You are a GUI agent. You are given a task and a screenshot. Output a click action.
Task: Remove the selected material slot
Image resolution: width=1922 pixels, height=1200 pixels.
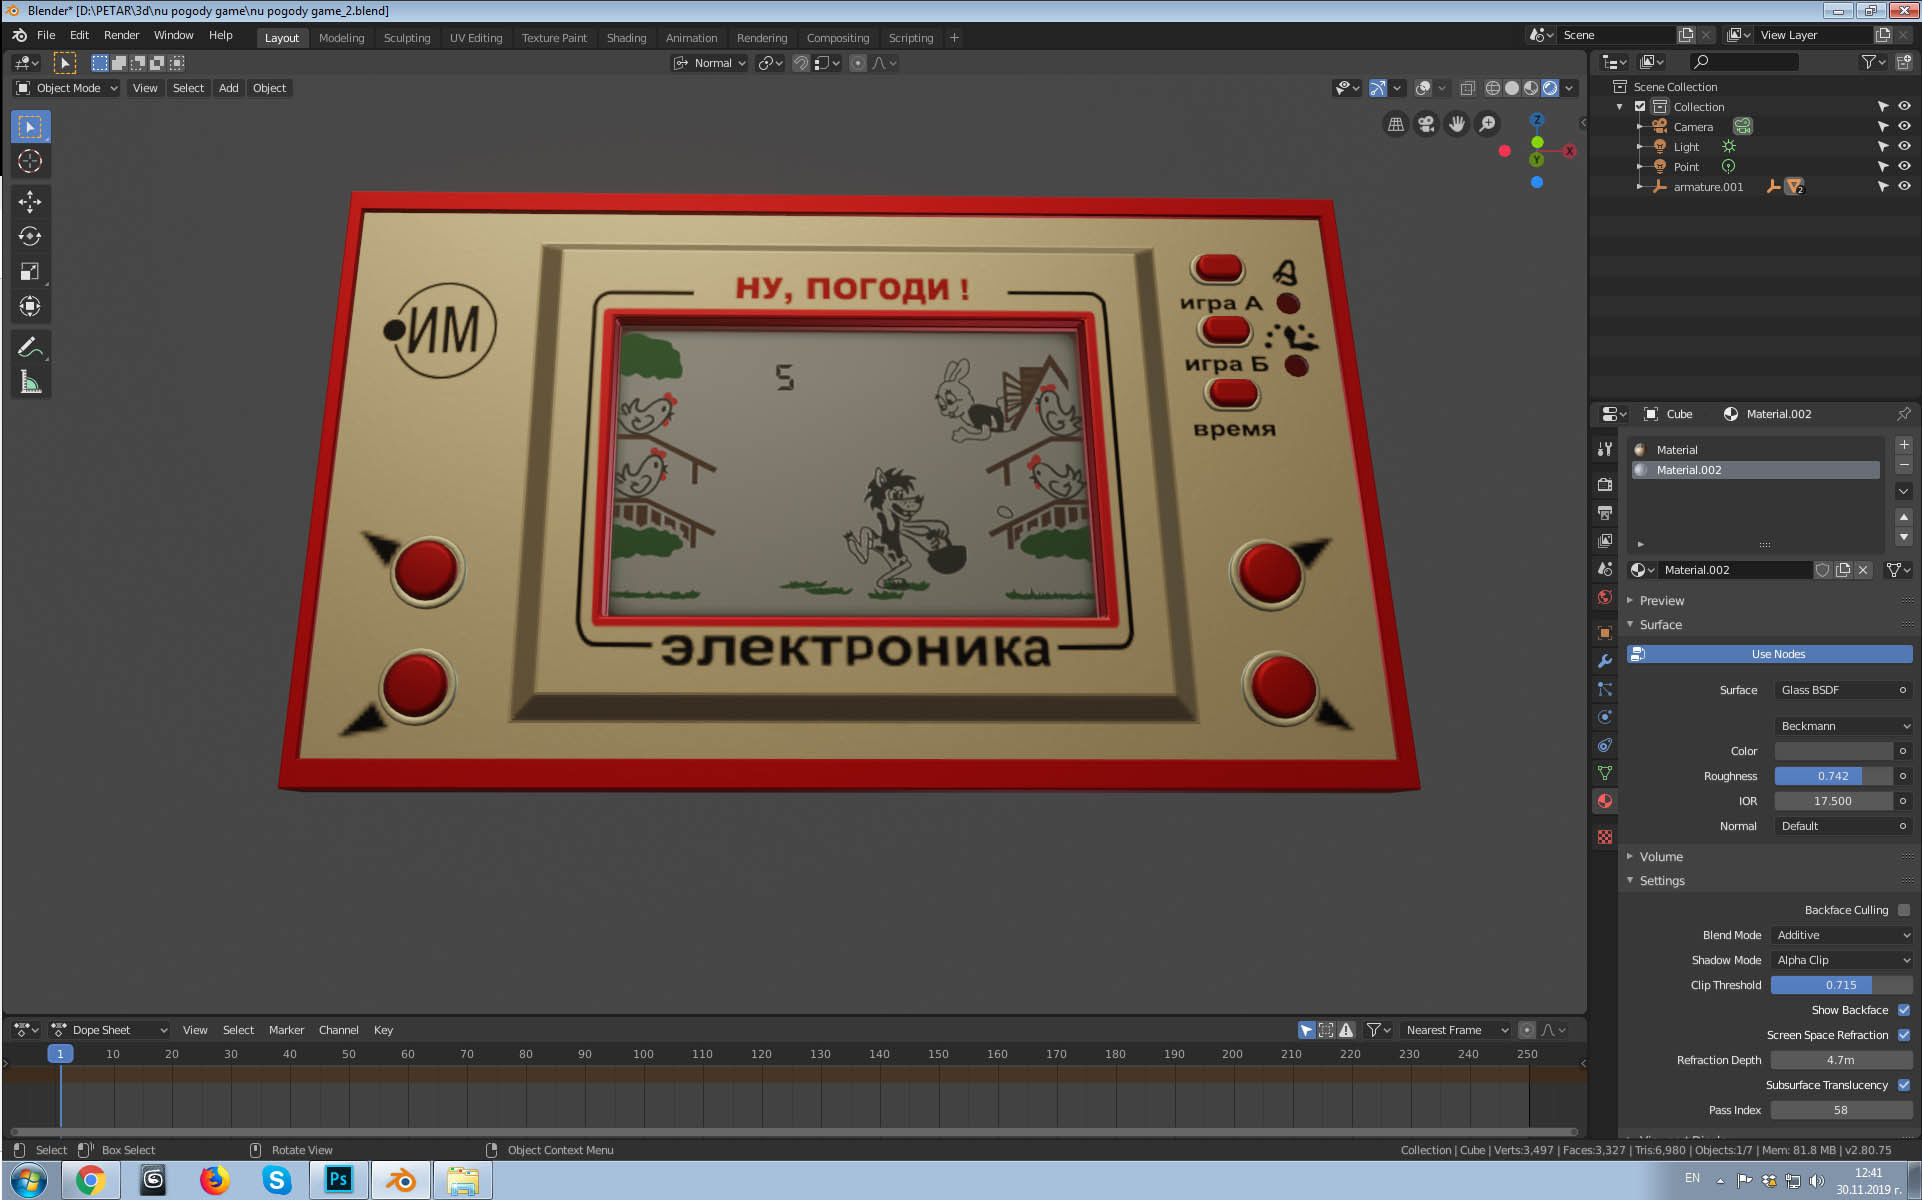[1904, 465]
